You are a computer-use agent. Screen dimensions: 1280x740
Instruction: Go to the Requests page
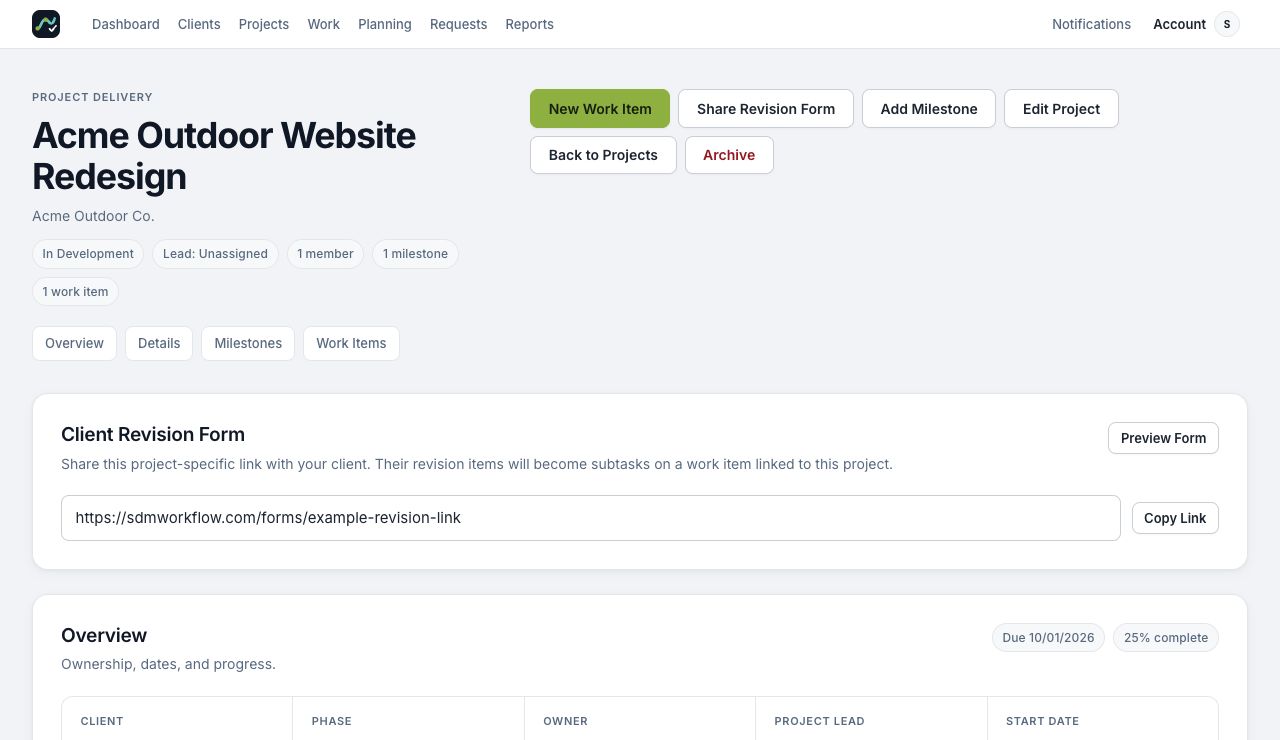coord(459,24)
